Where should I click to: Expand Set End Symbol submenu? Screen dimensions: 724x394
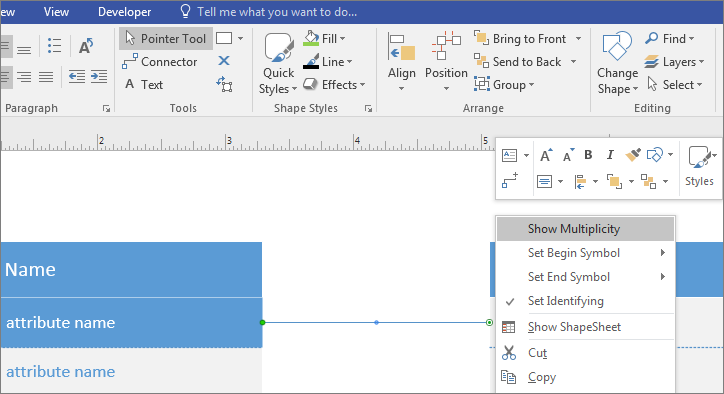coord(585,277)
